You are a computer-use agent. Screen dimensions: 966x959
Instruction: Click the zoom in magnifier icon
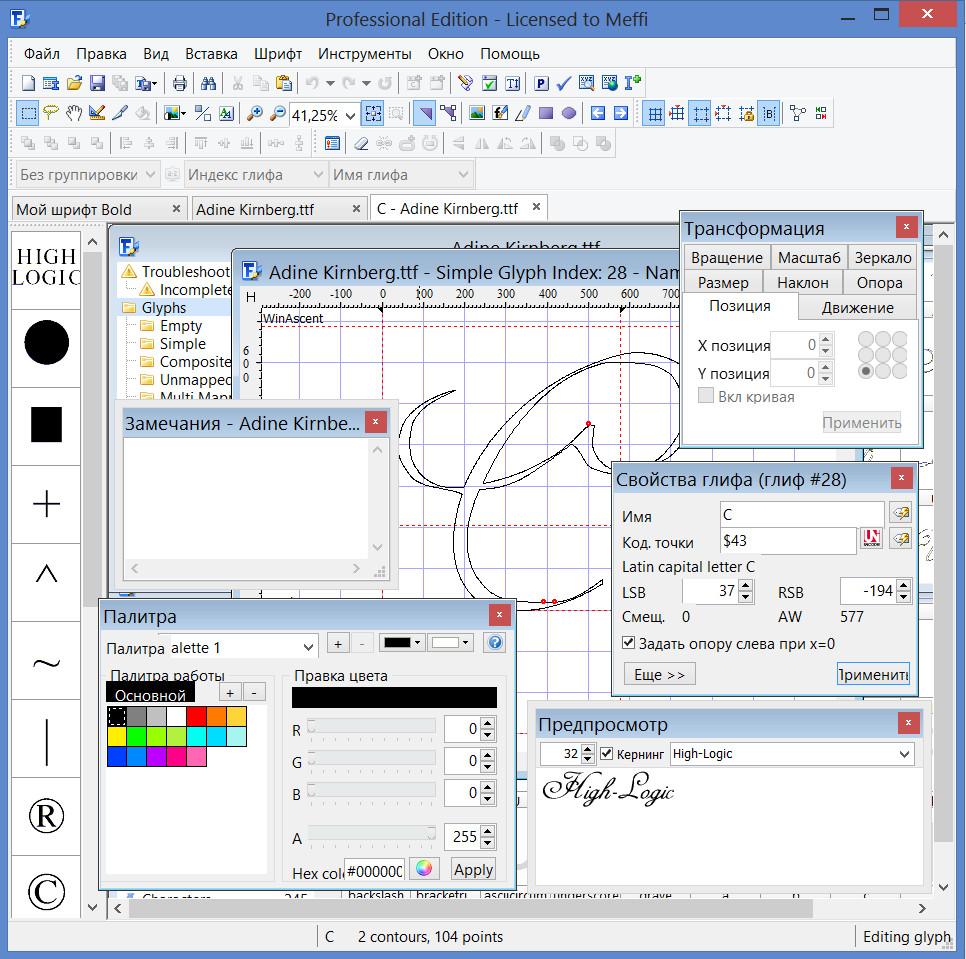click(x=254, y=113)
